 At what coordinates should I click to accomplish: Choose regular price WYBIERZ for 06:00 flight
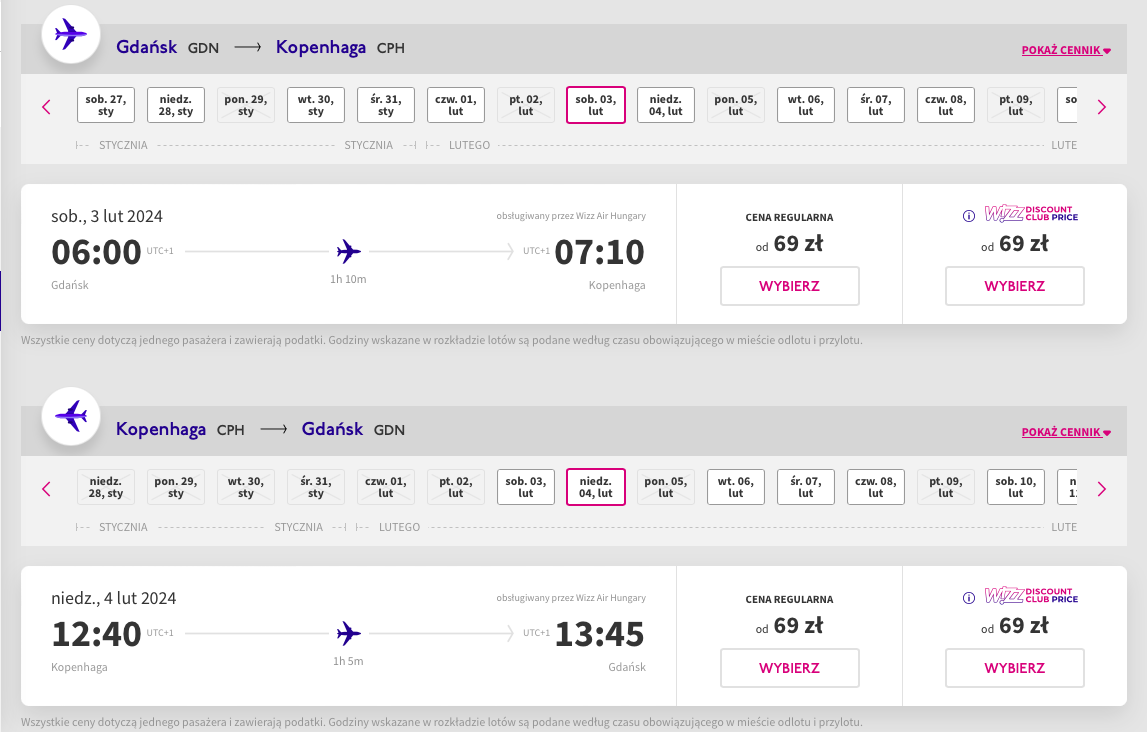click(x=789, y=286)
